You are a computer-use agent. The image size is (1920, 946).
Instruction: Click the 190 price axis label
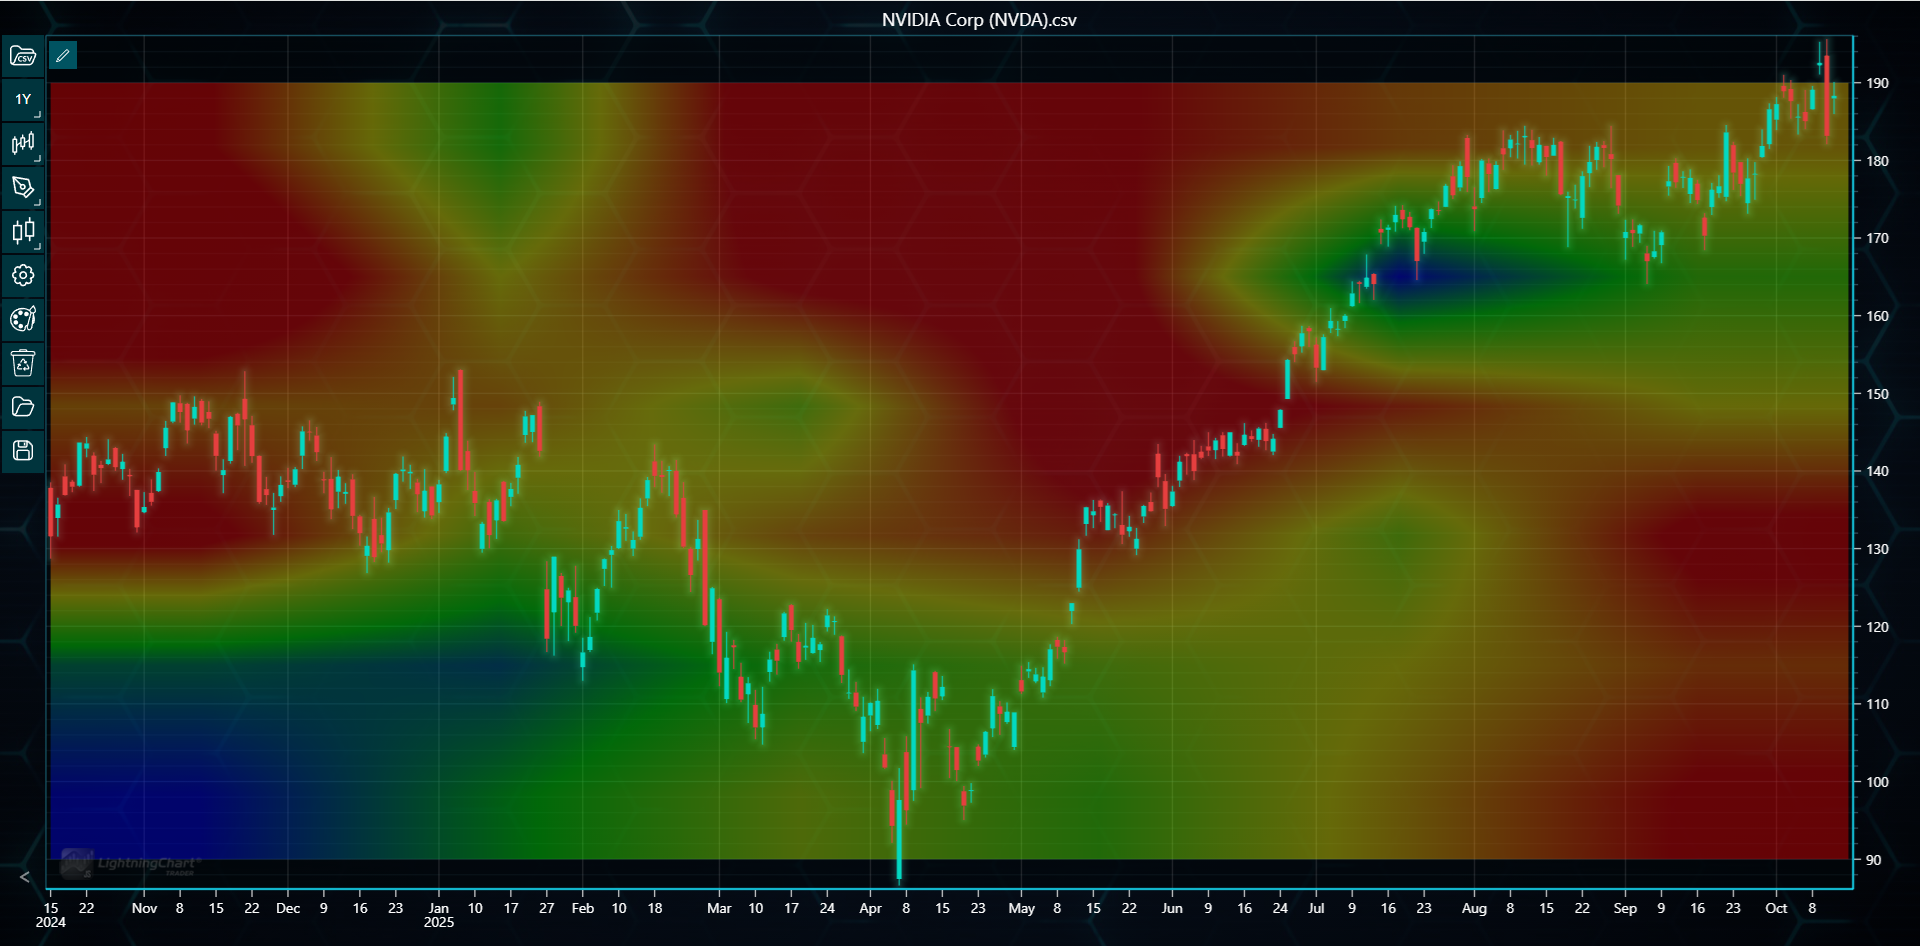click(1877, 83)
